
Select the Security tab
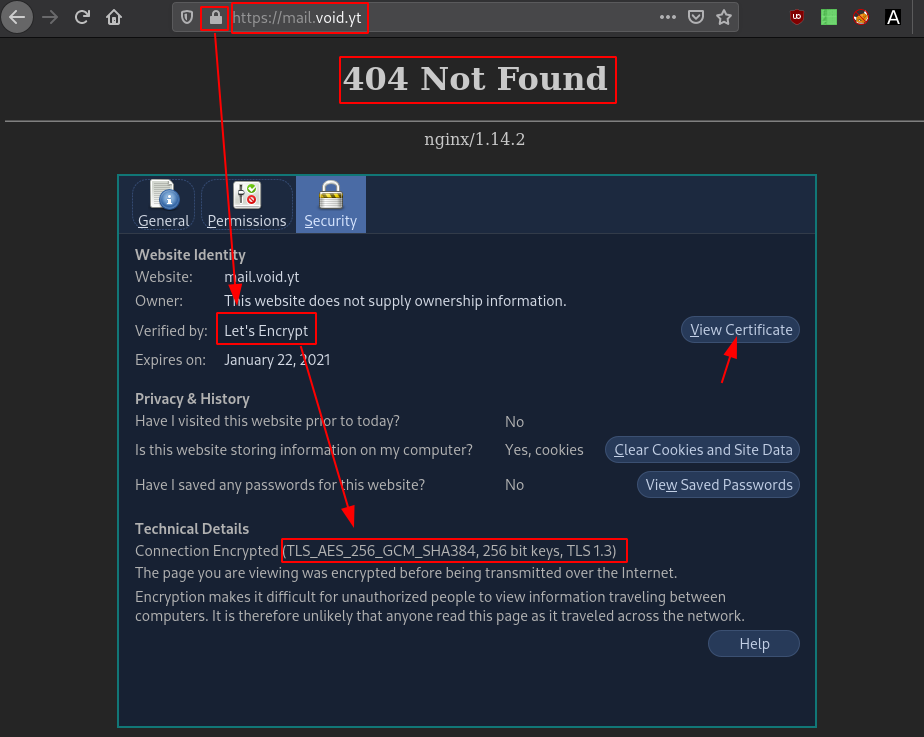331,204
